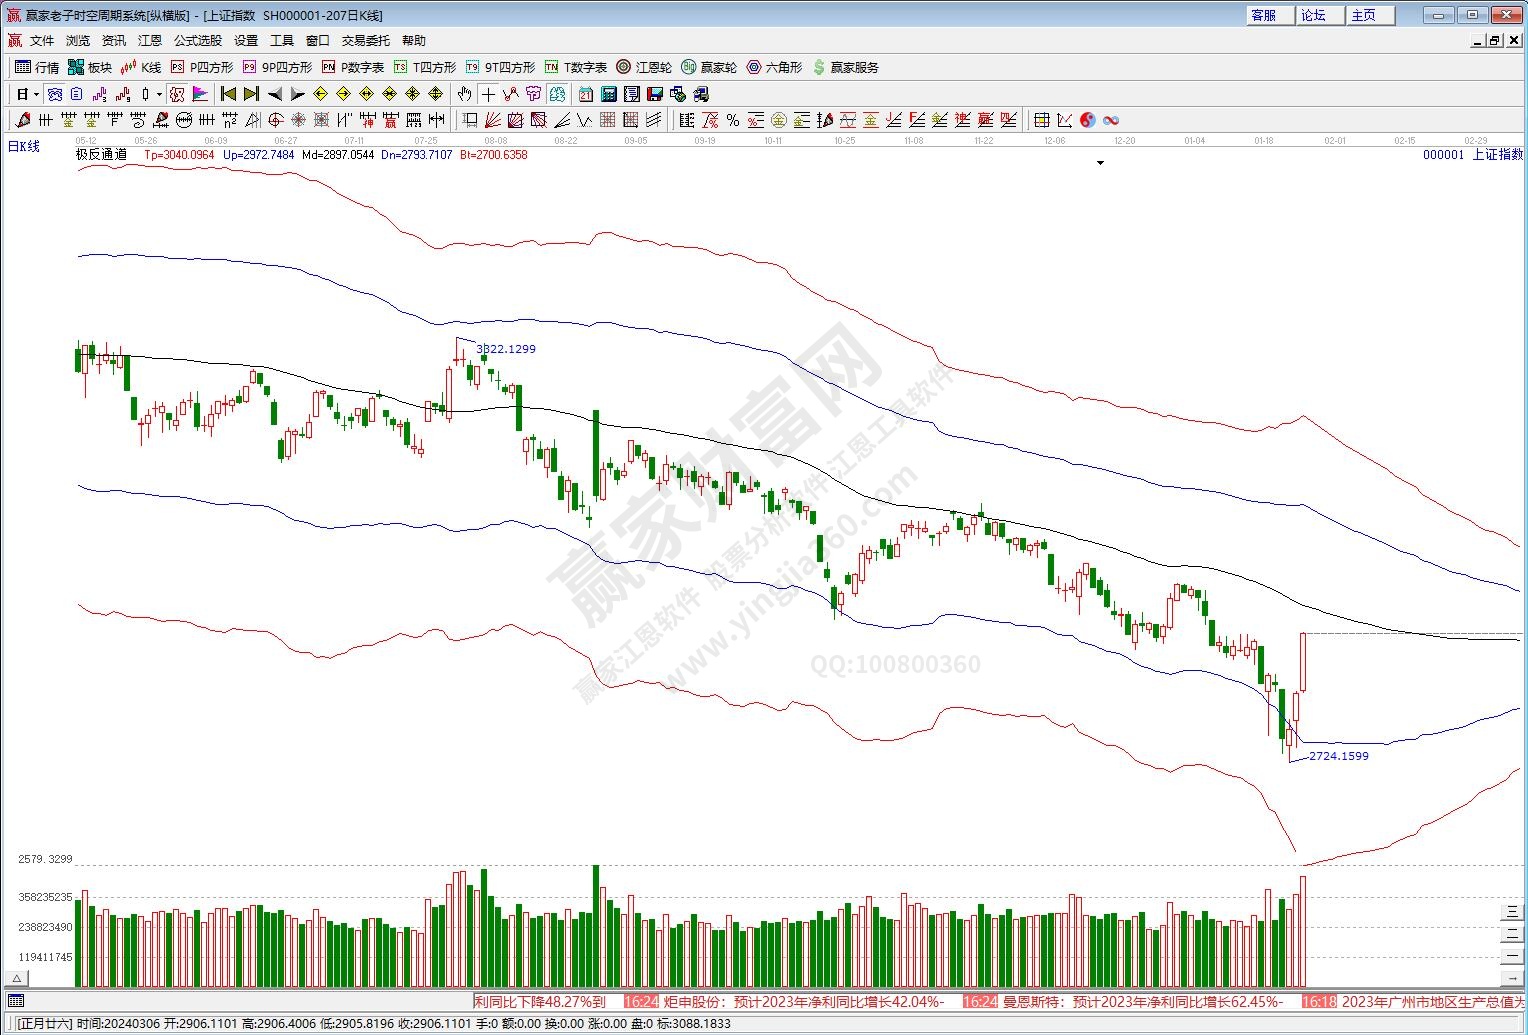
Task: Select the percent (%) line tool
Action: [733, 120]
